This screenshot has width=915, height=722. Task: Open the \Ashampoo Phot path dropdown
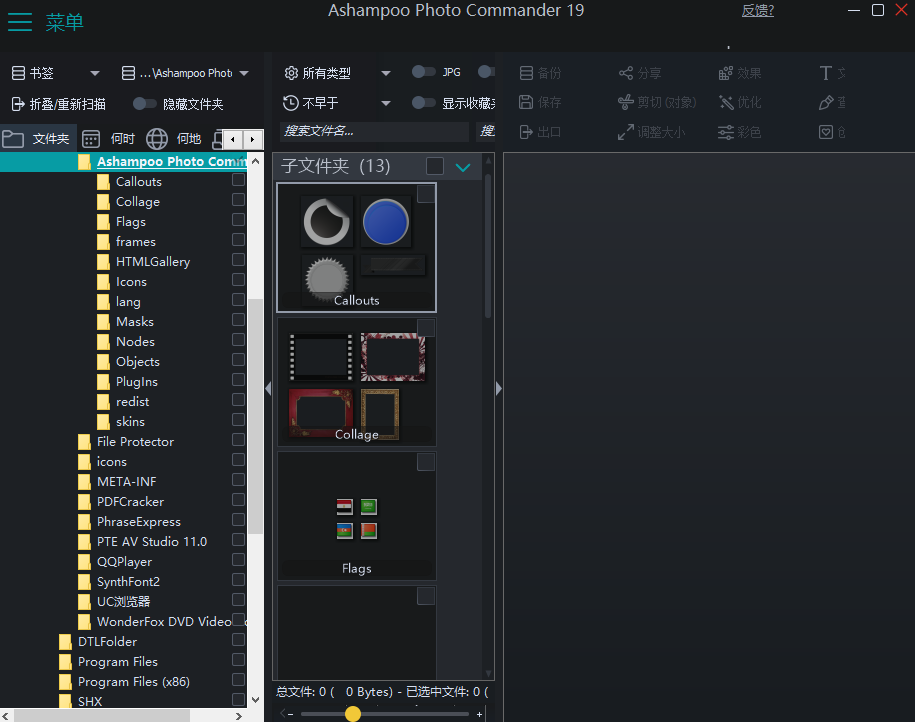(245, 74)
